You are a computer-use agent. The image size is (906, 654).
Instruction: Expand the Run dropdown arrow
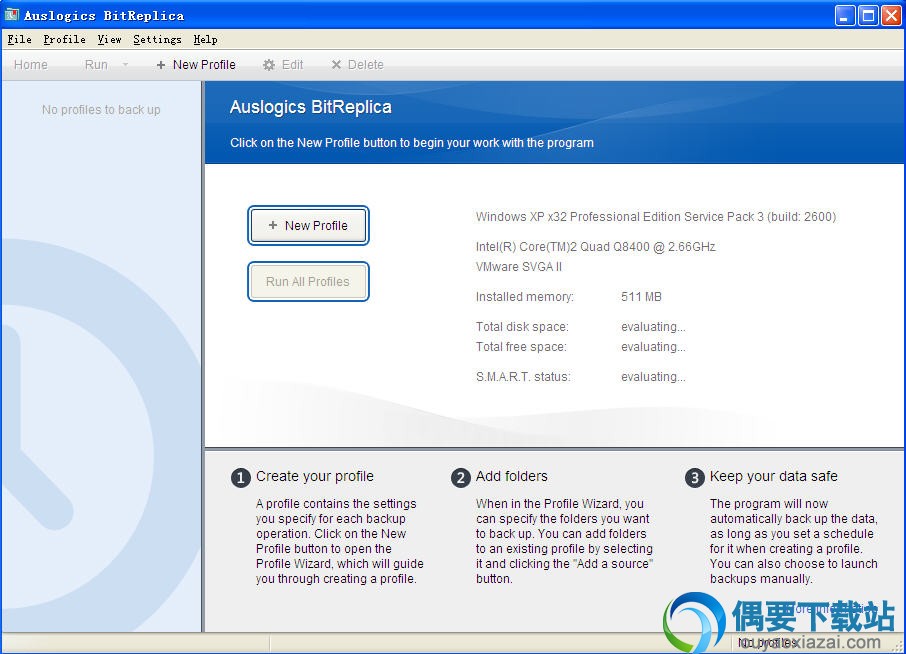125,65
